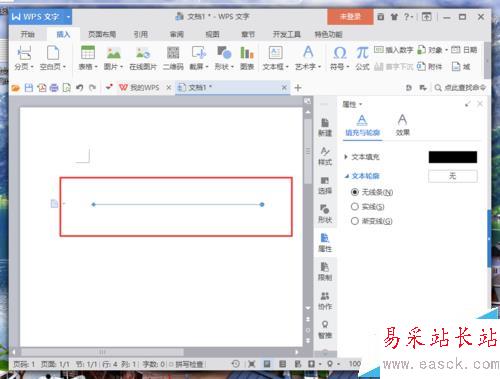Open the Collaboration (协作) sidebar panel
This screenshot has width=500, height=379.
[325, 300]
